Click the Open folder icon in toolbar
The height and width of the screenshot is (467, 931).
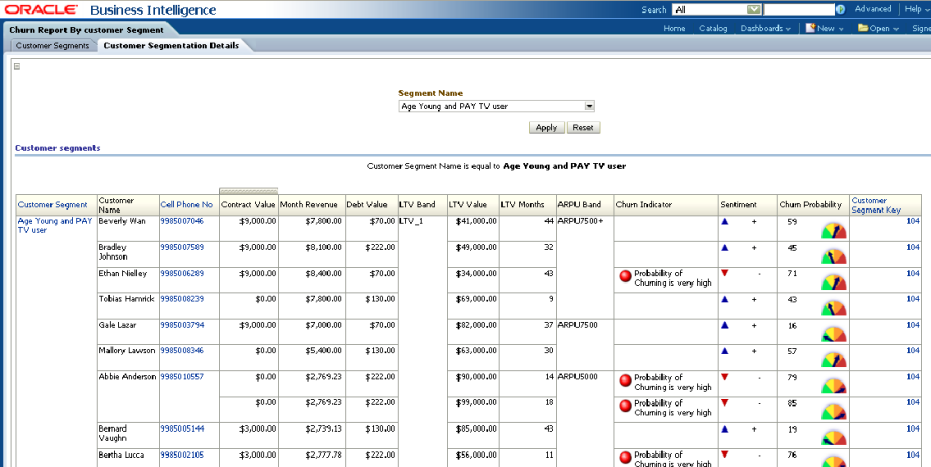863,28
